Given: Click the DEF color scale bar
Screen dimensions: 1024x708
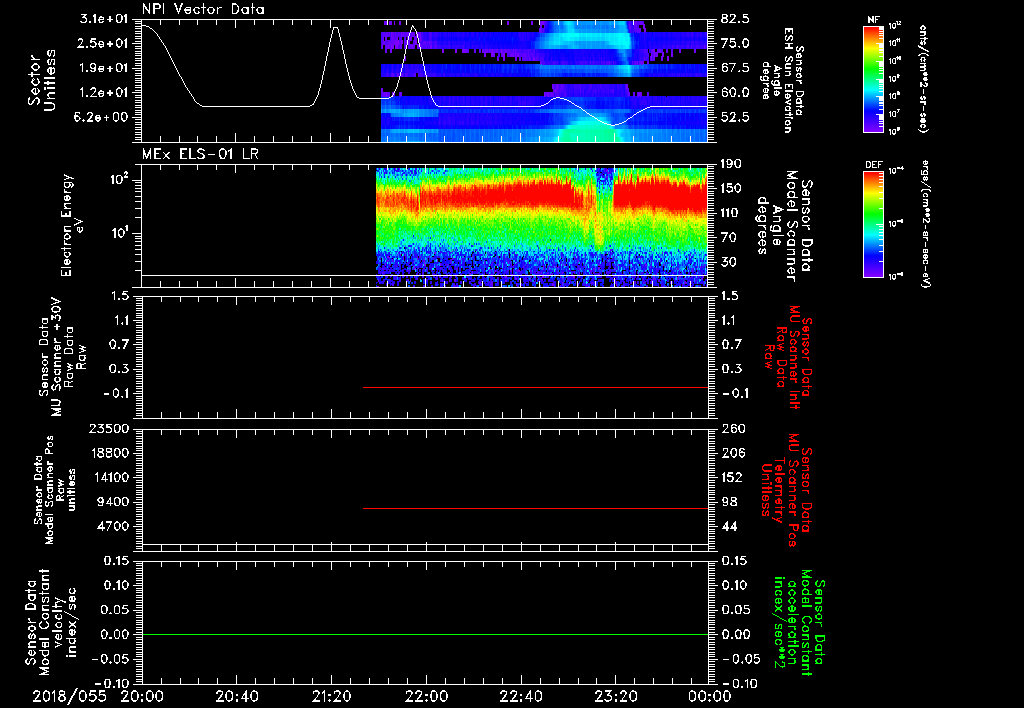Looking at the screenshot, I should click(x=874, y=224).
